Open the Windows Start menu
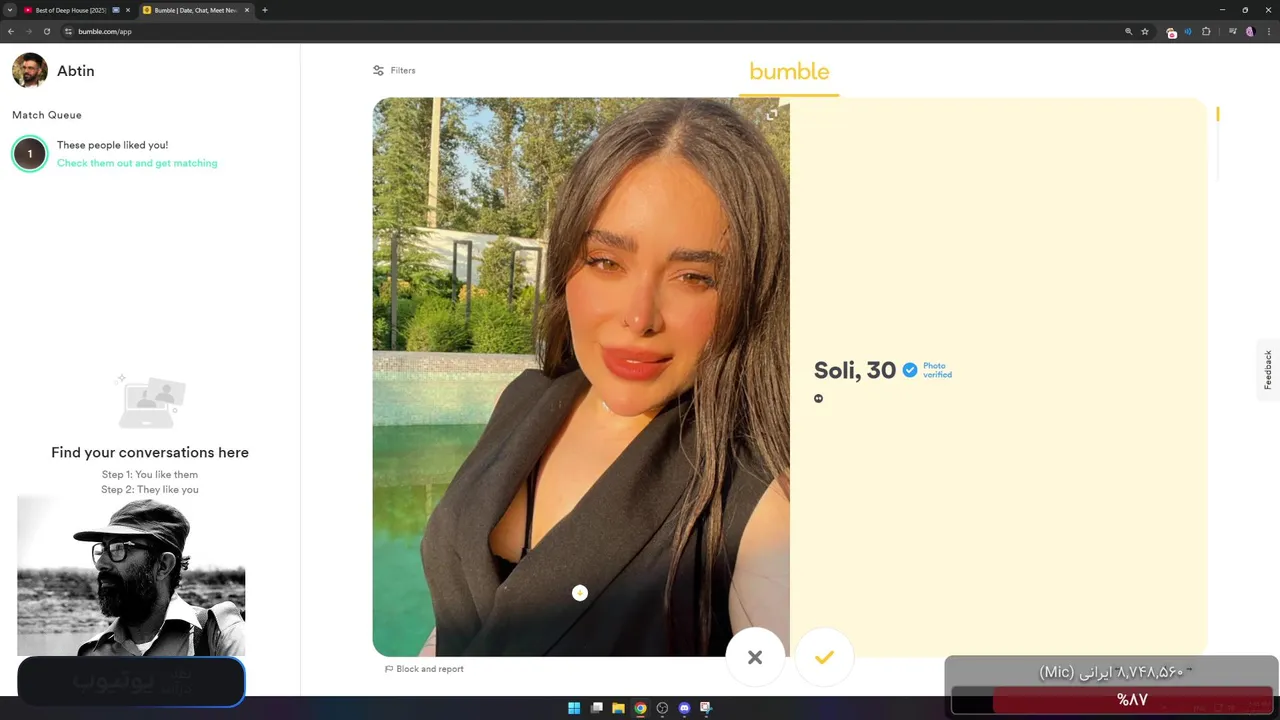The height and width of the screenshot is (720, 1280). [574, 708]
